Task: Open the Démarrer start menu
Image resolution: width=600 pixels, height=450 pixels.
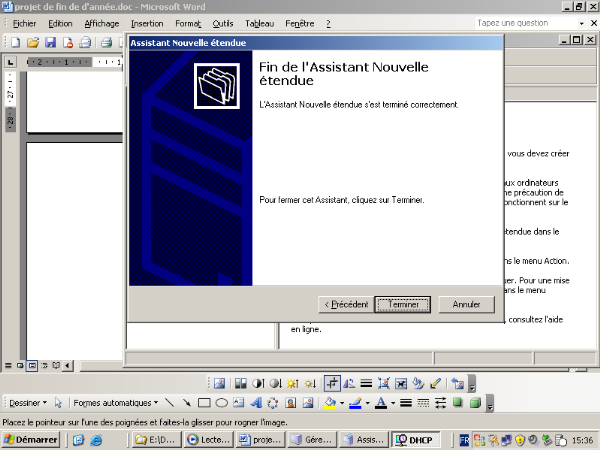Action: click(x=30, y=439)
